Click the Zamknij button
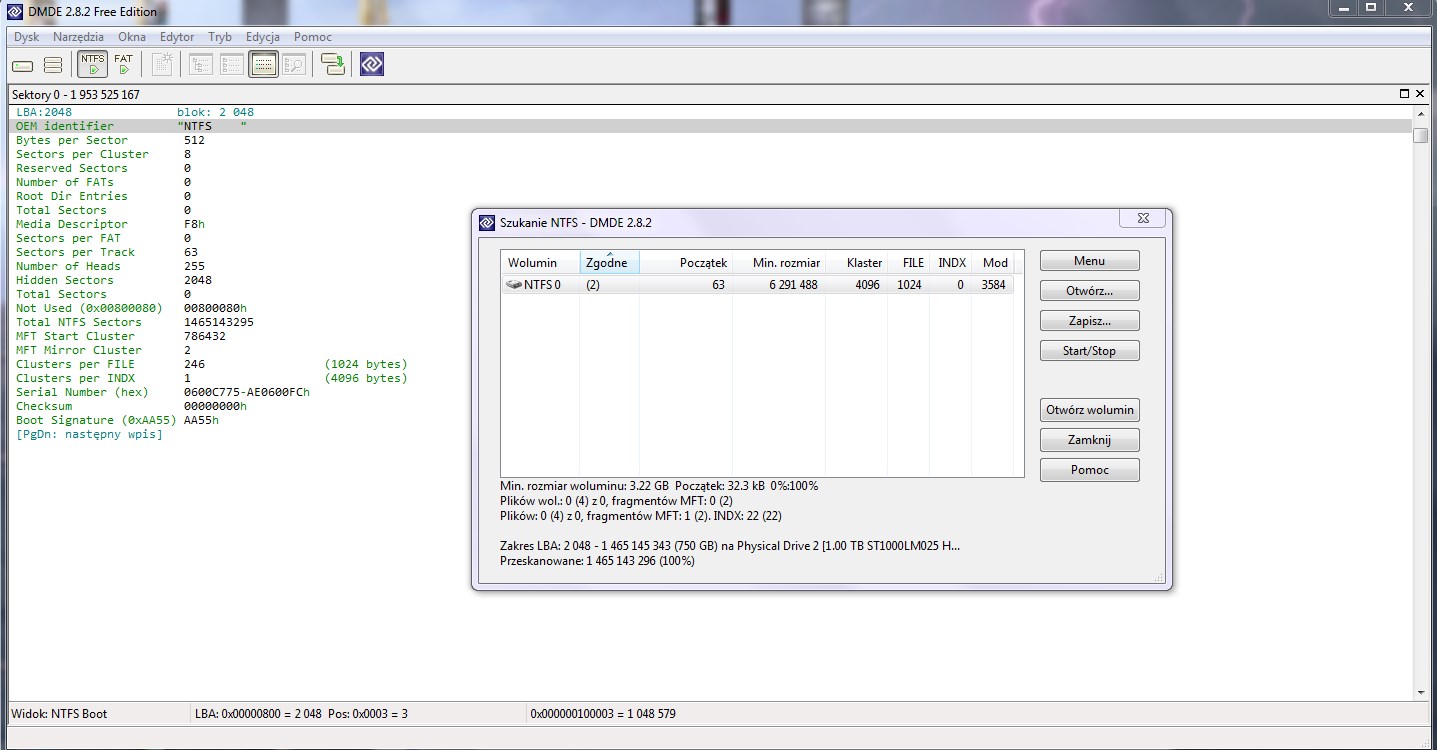The image size is (1437, 750). coord(1090,440)
